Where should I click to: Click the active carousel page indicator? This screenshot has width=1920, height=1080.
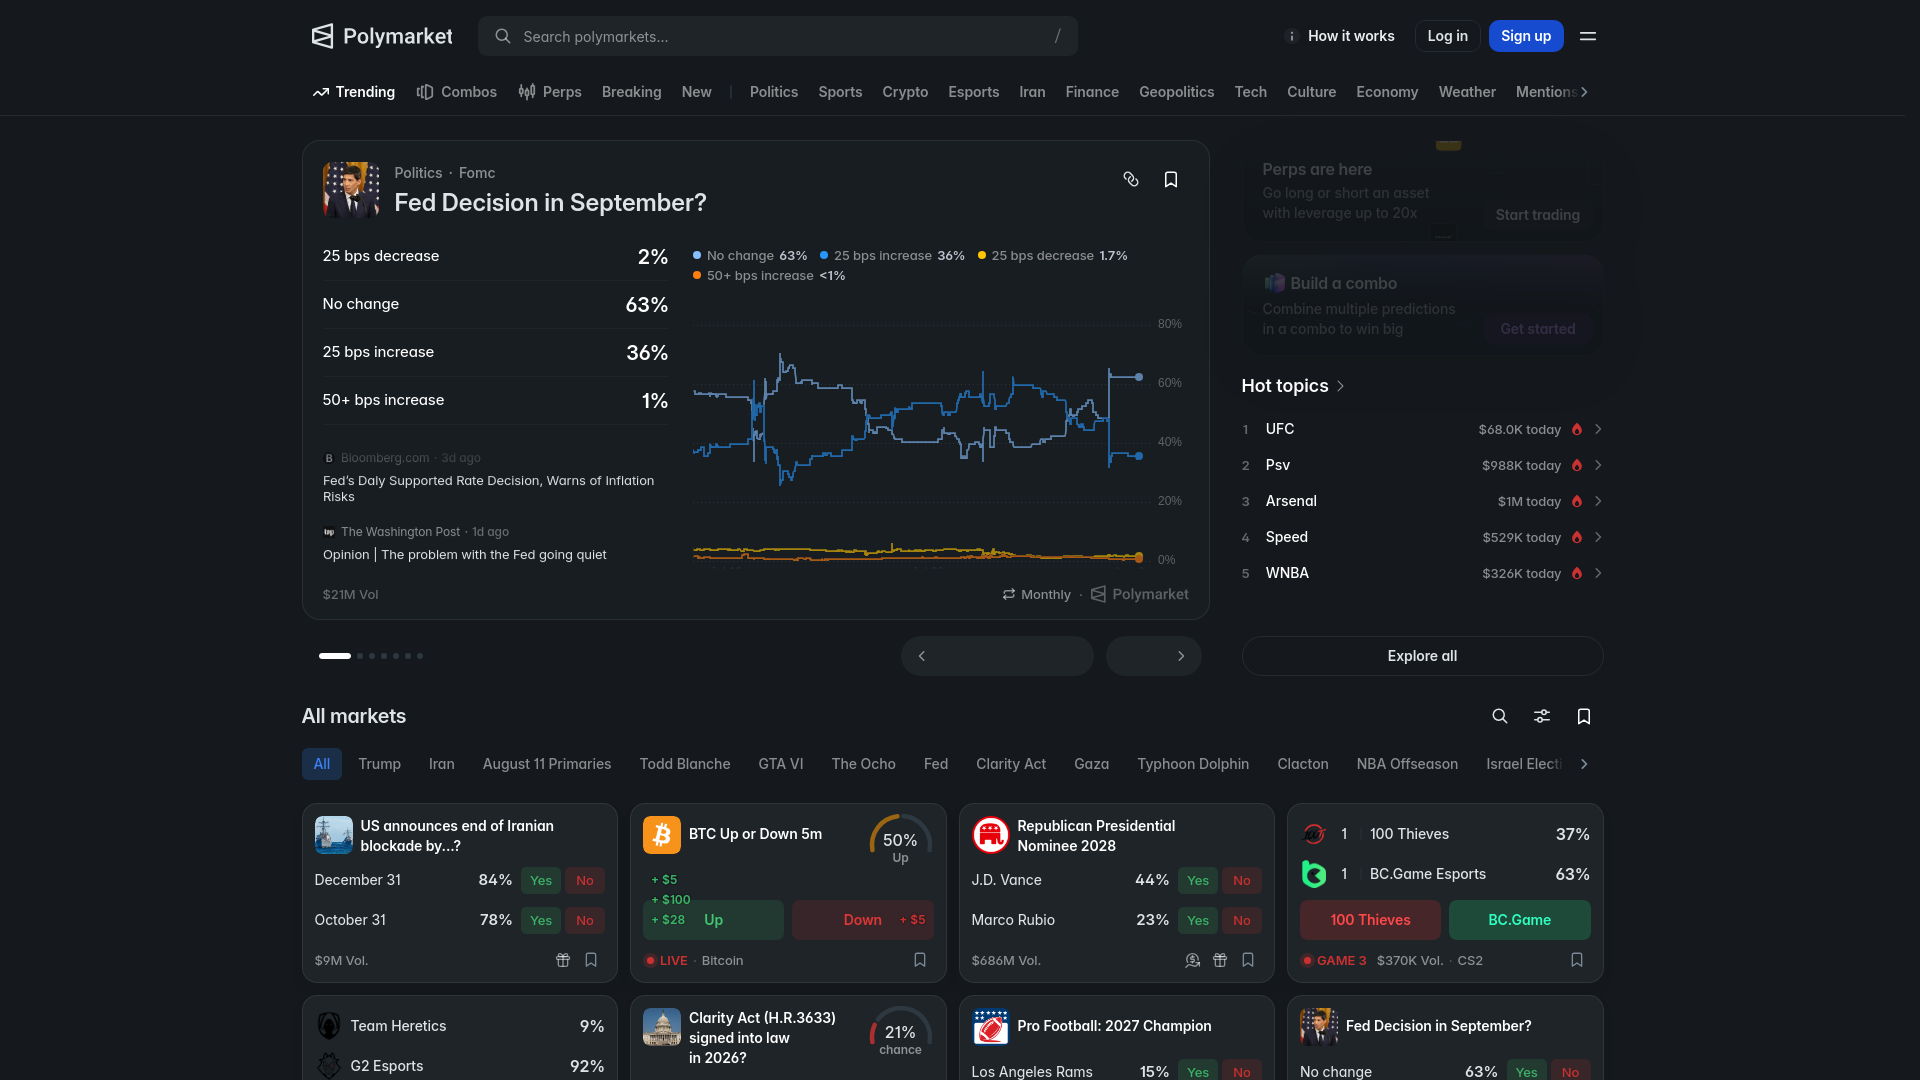pyautogui.click(x=335, y=656)
